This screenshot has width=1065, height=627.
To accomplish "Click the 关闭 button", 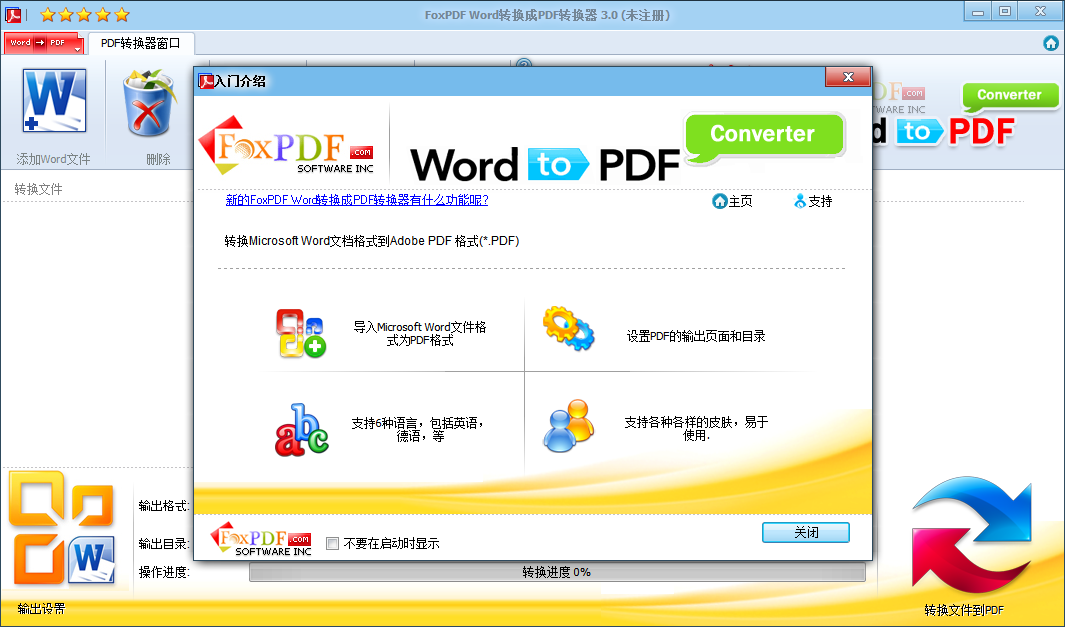I will coord(806,533).
